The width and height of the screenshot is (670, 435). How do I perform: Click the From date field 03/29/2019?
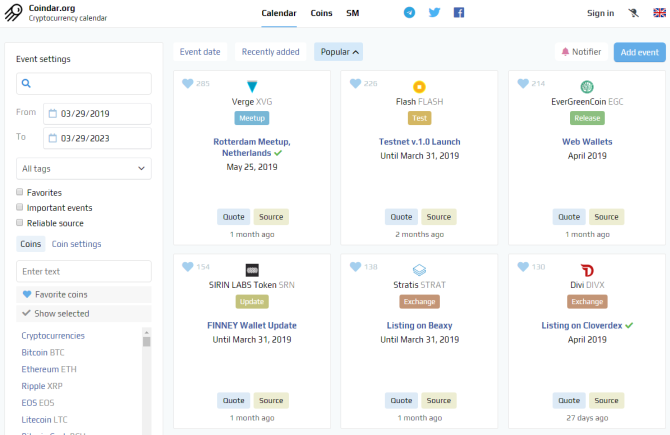pyautogui.click(x=97, y=114)
